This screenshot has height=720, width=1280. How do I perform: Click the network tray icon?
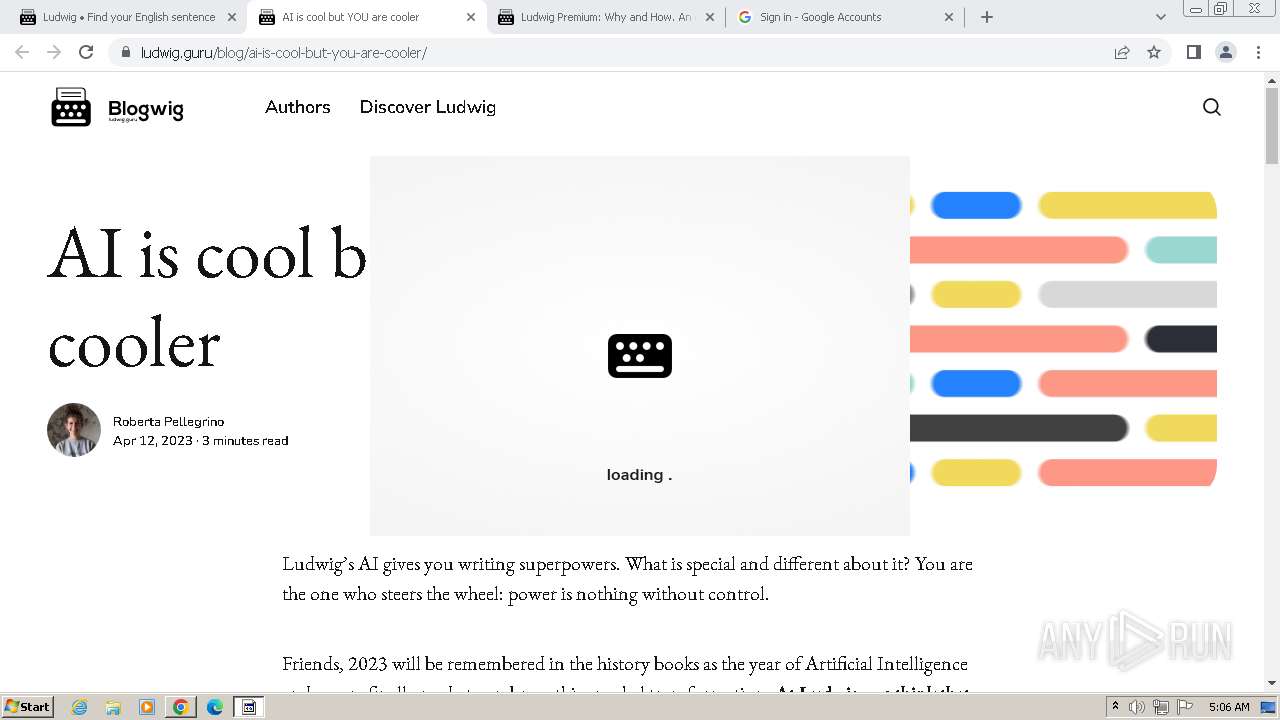point(1161,707)
